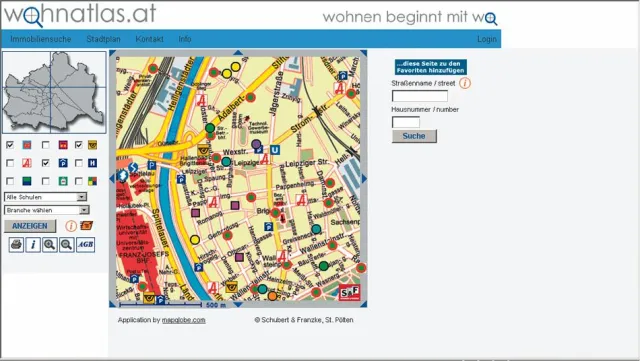Click the ANZEIGEN button
This screenshot has width=640, height=361.
pyautogui.click(x=30, y=226)
